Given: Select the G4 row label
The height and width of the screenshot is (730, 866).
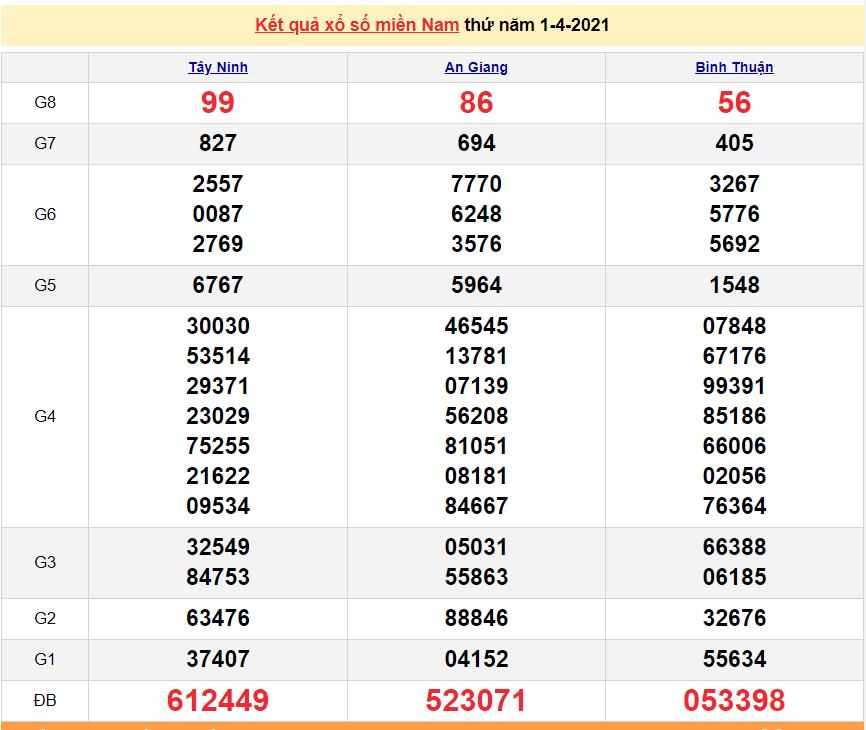Looking at the screenshot, I should (45, 417).
